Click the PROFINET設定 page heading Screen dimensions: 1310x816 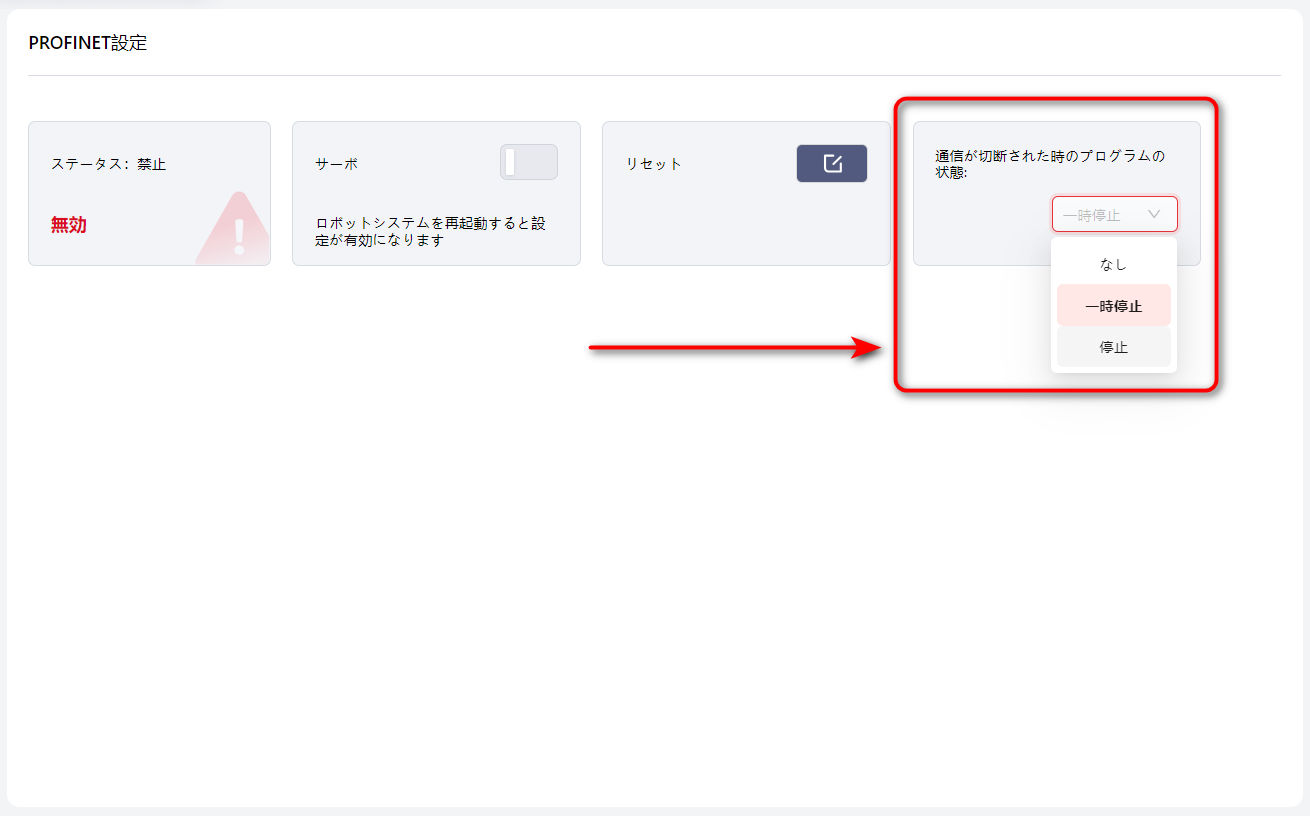tap(88, 43)
